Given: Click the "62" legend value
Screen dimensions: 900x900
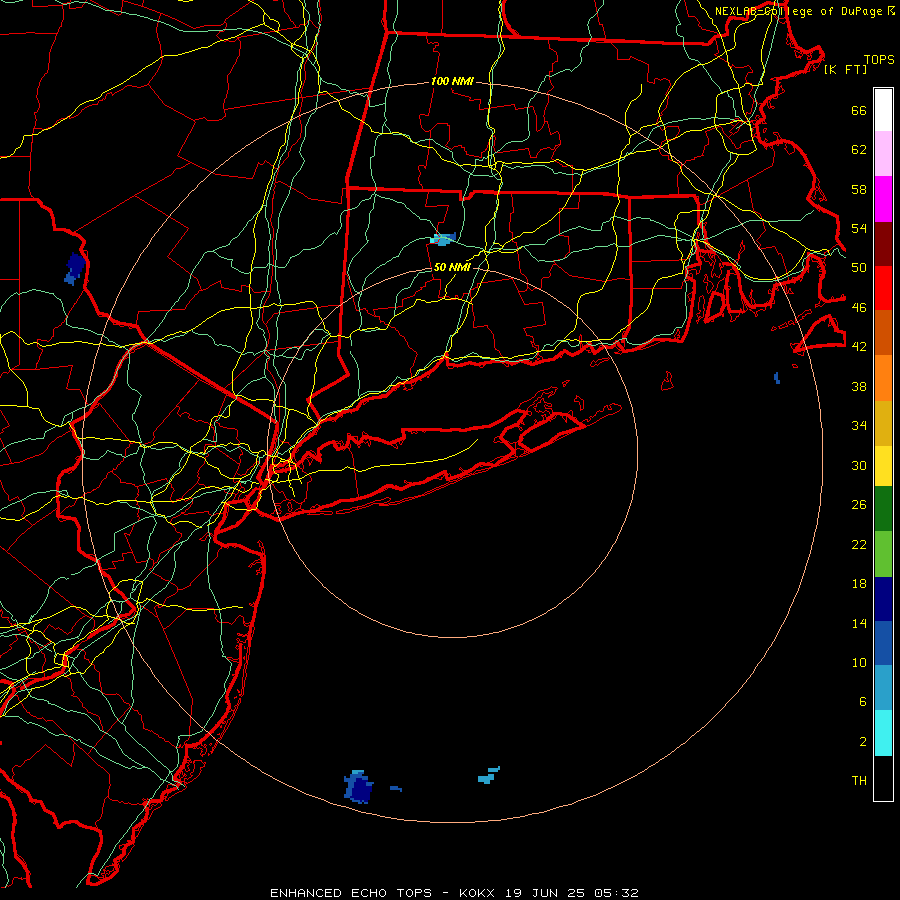Looking at the screenshot, I should [x=859, y=150].
